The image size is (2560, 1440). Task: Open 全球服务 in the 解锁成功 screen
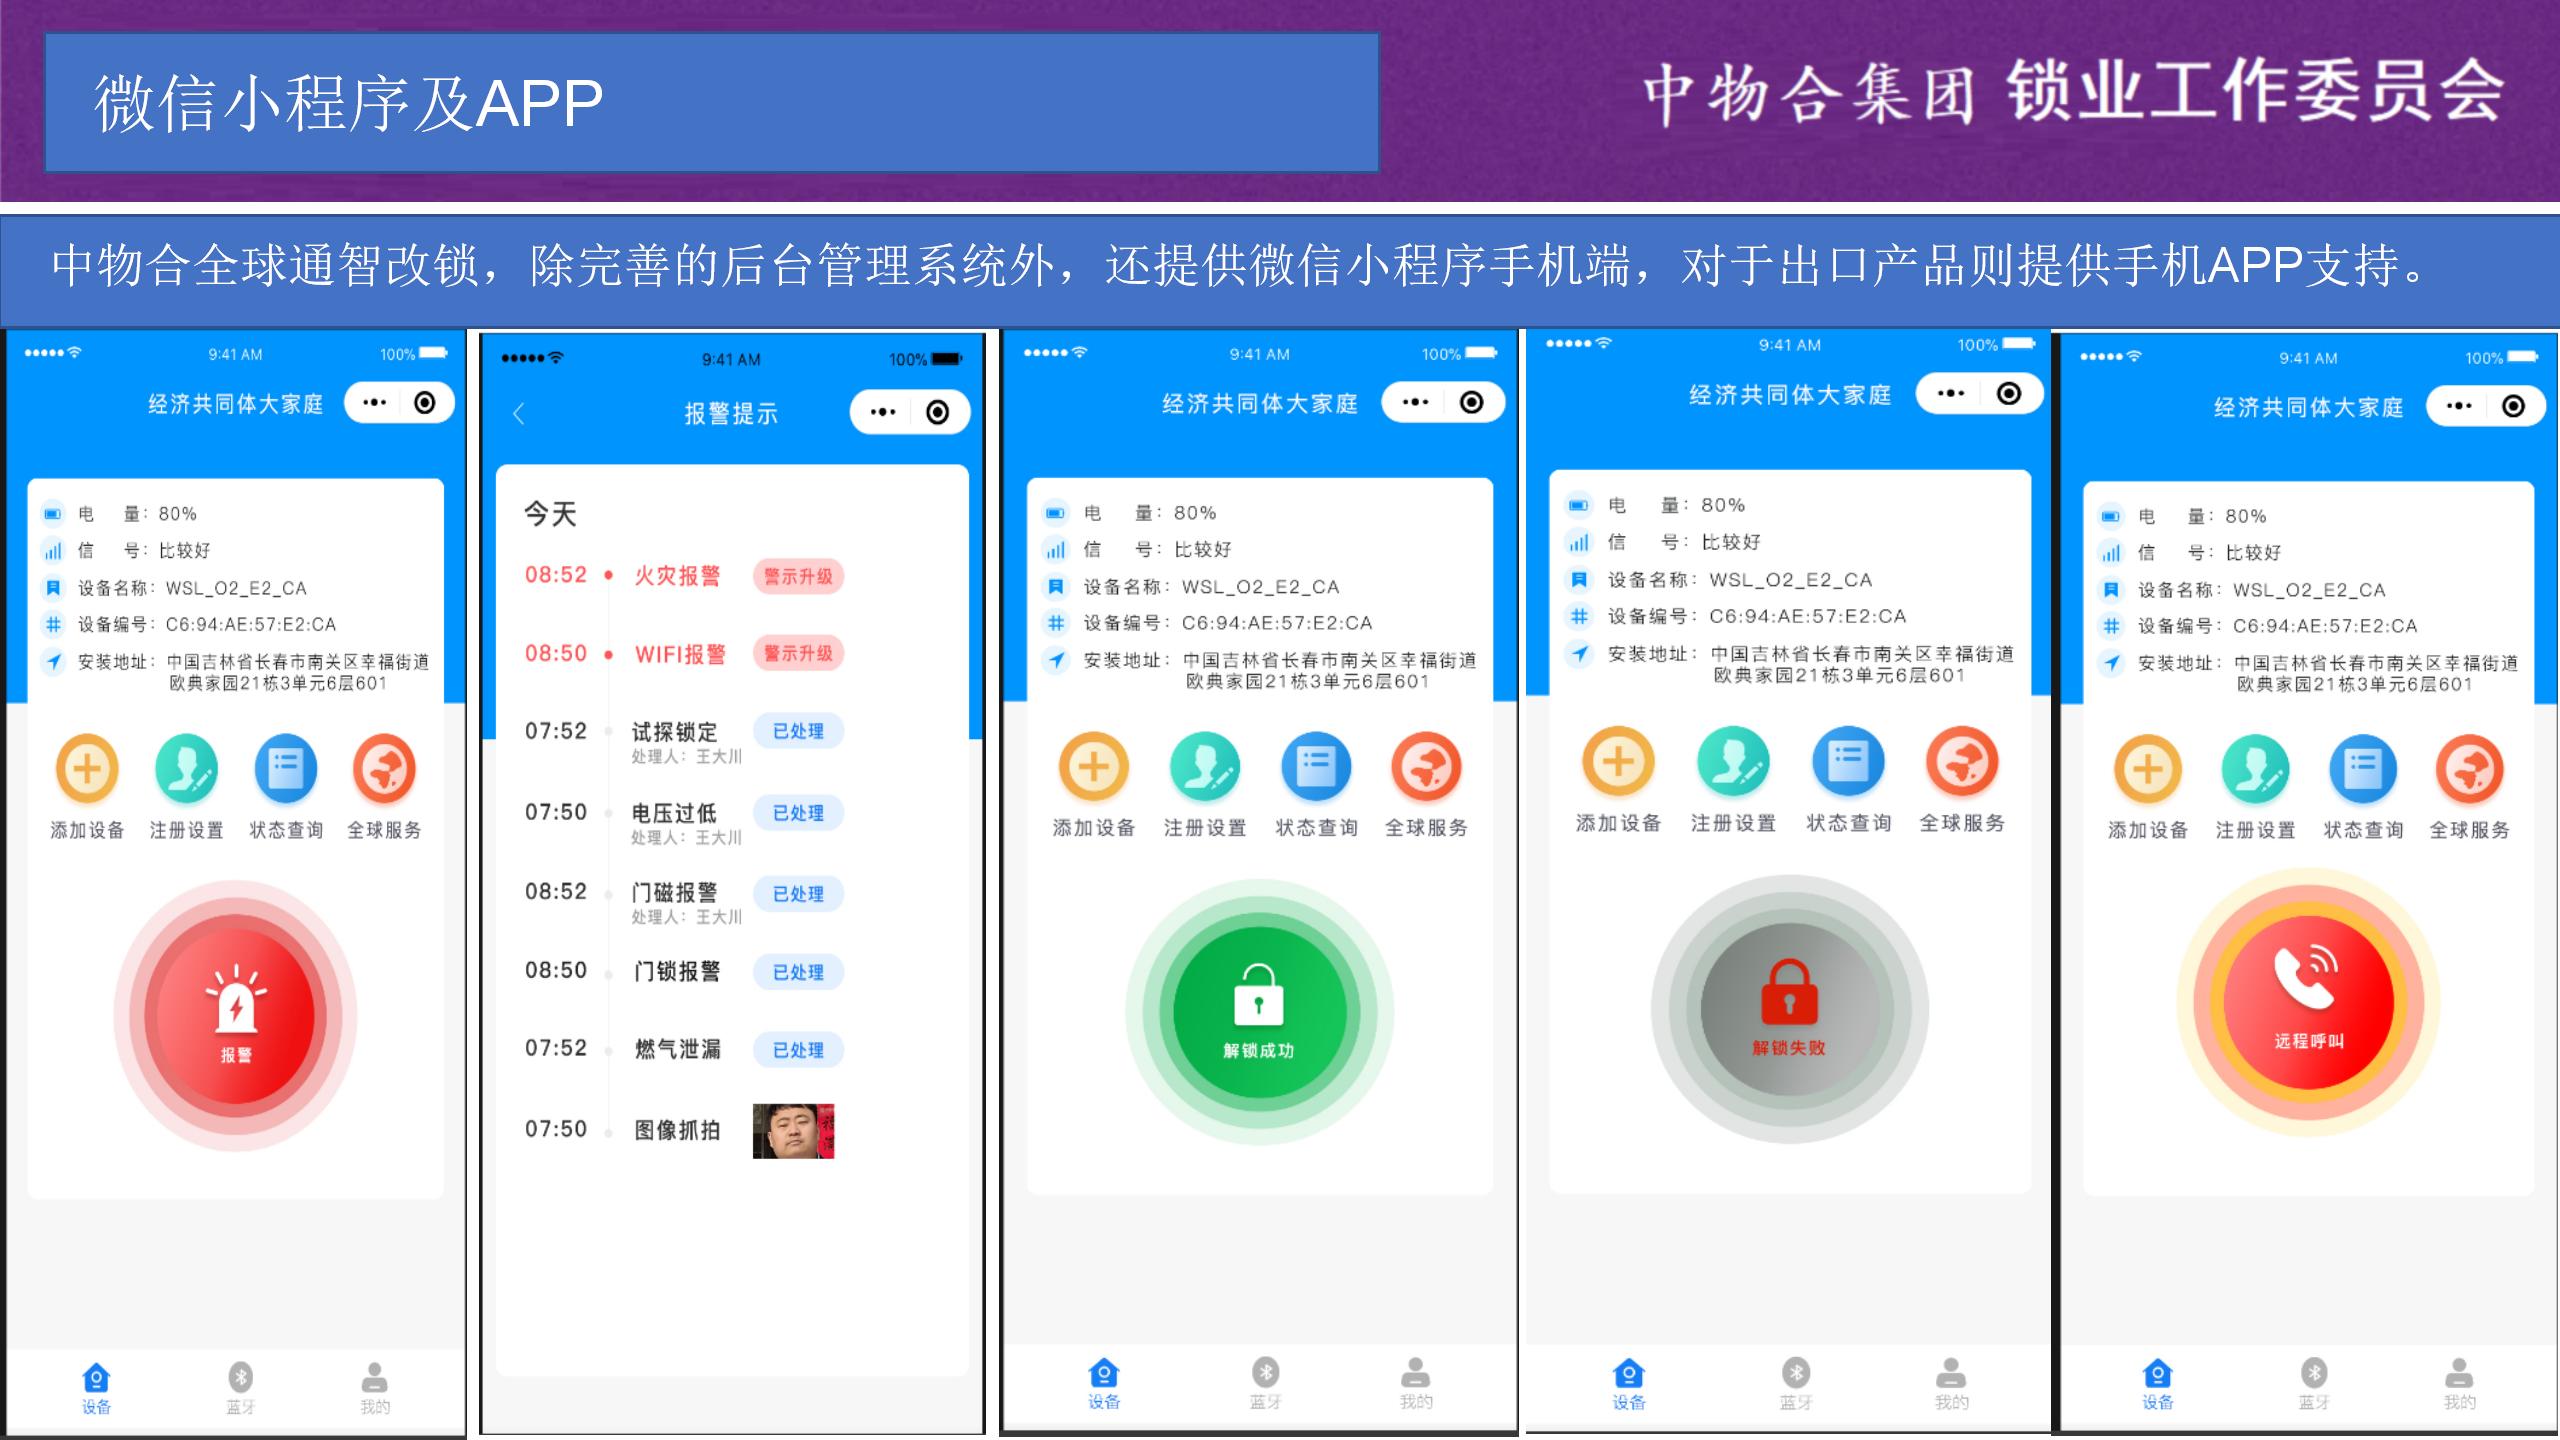coord(1426,768)
